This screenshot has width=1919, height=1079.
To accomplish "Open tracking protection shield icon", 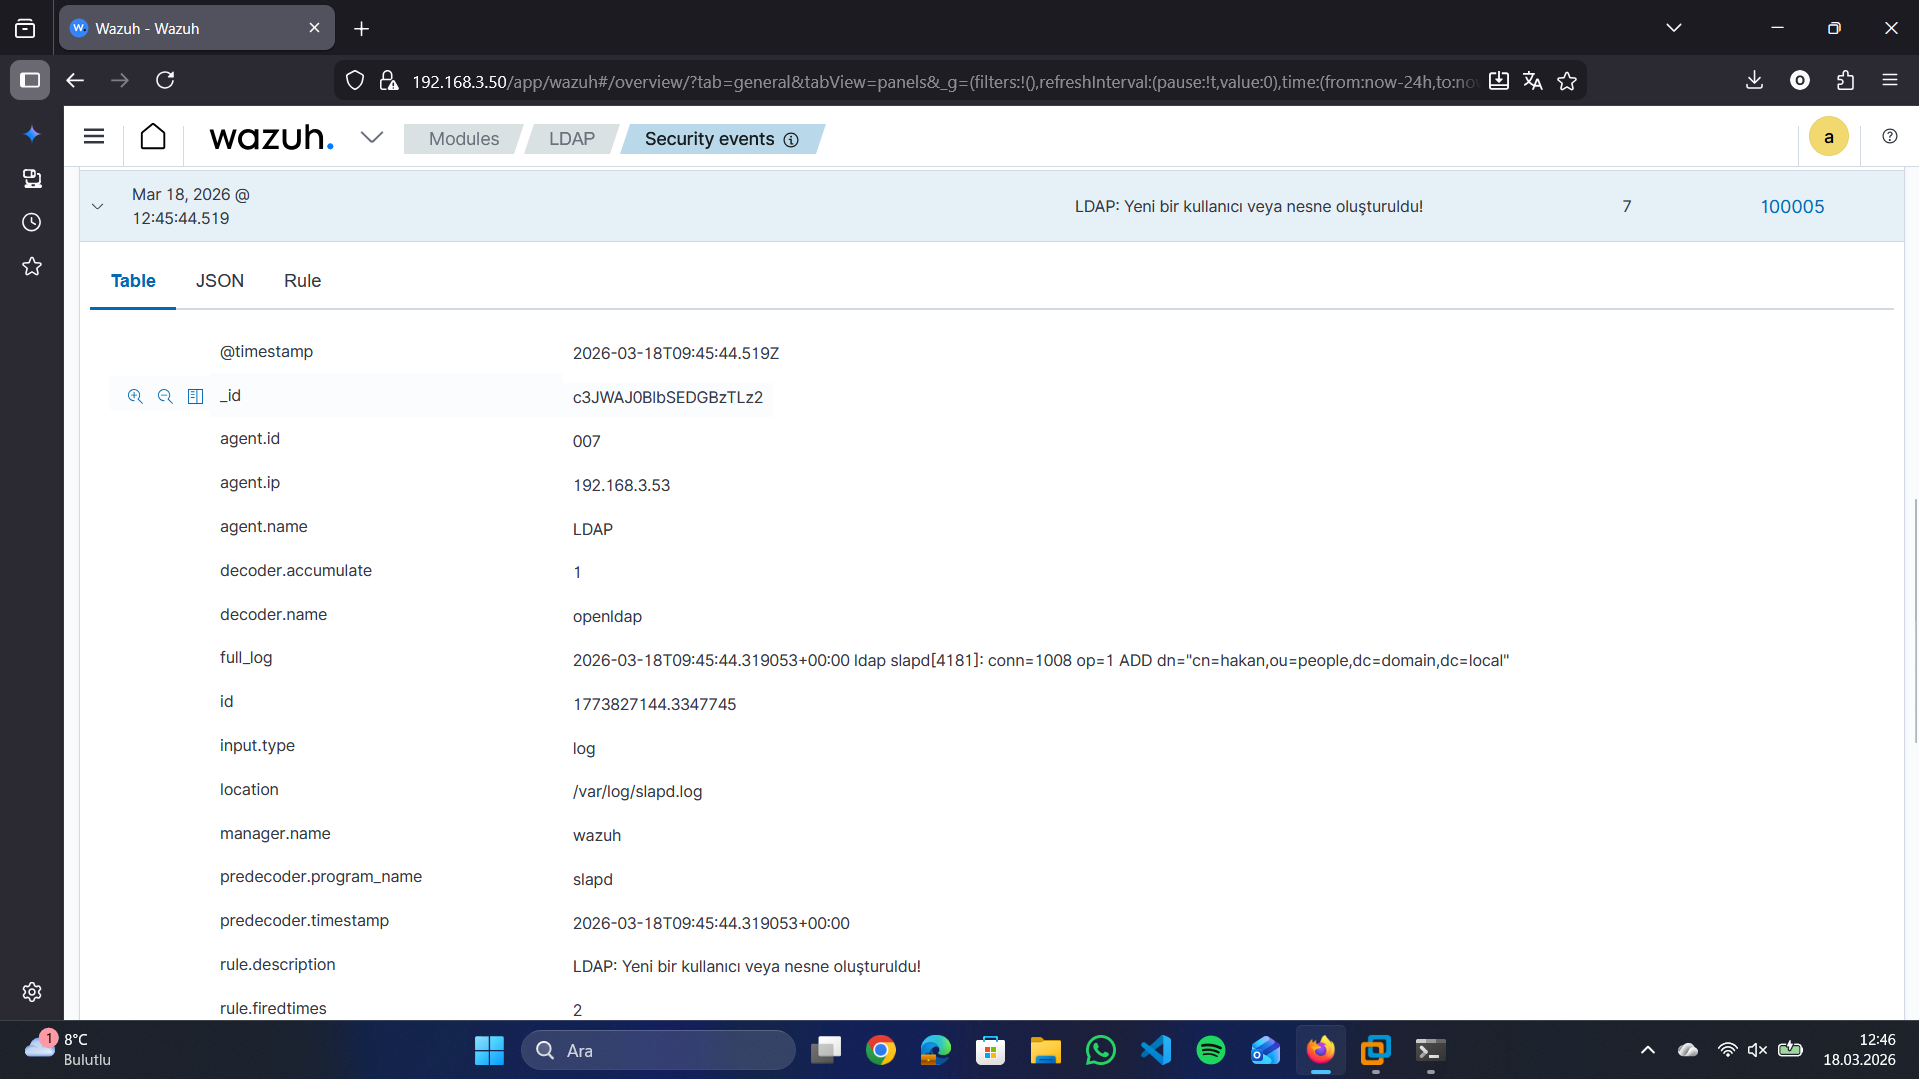I will pos(355,81).
